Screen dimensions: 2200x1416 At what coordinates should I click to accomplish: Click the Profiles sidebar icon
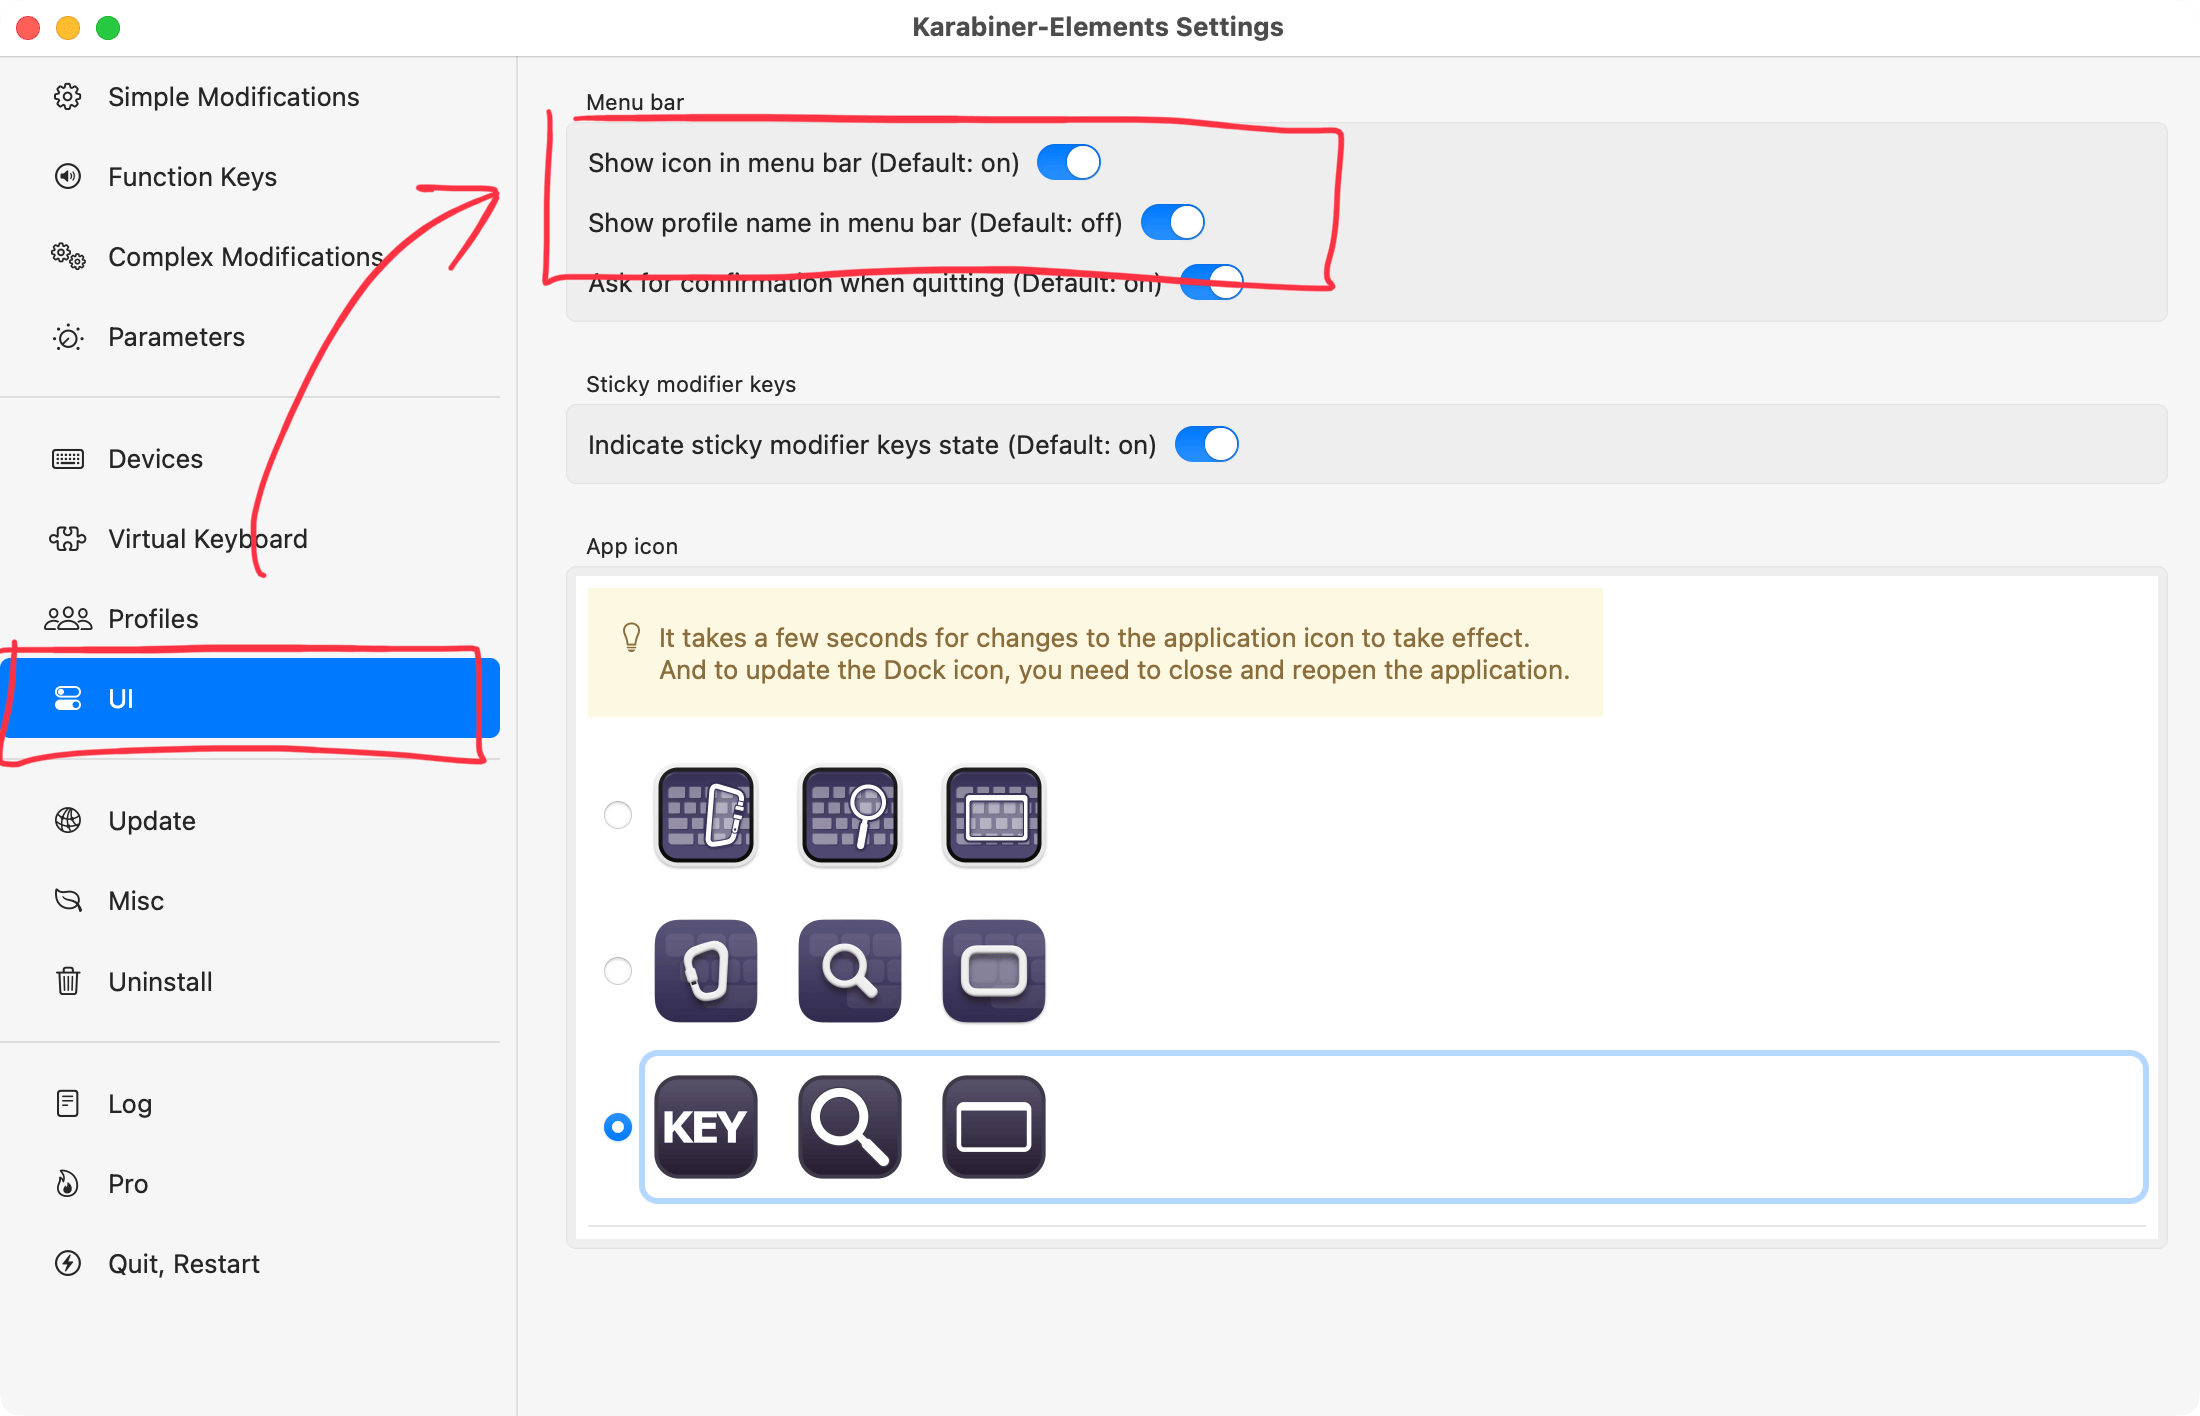tap(67, 617)
